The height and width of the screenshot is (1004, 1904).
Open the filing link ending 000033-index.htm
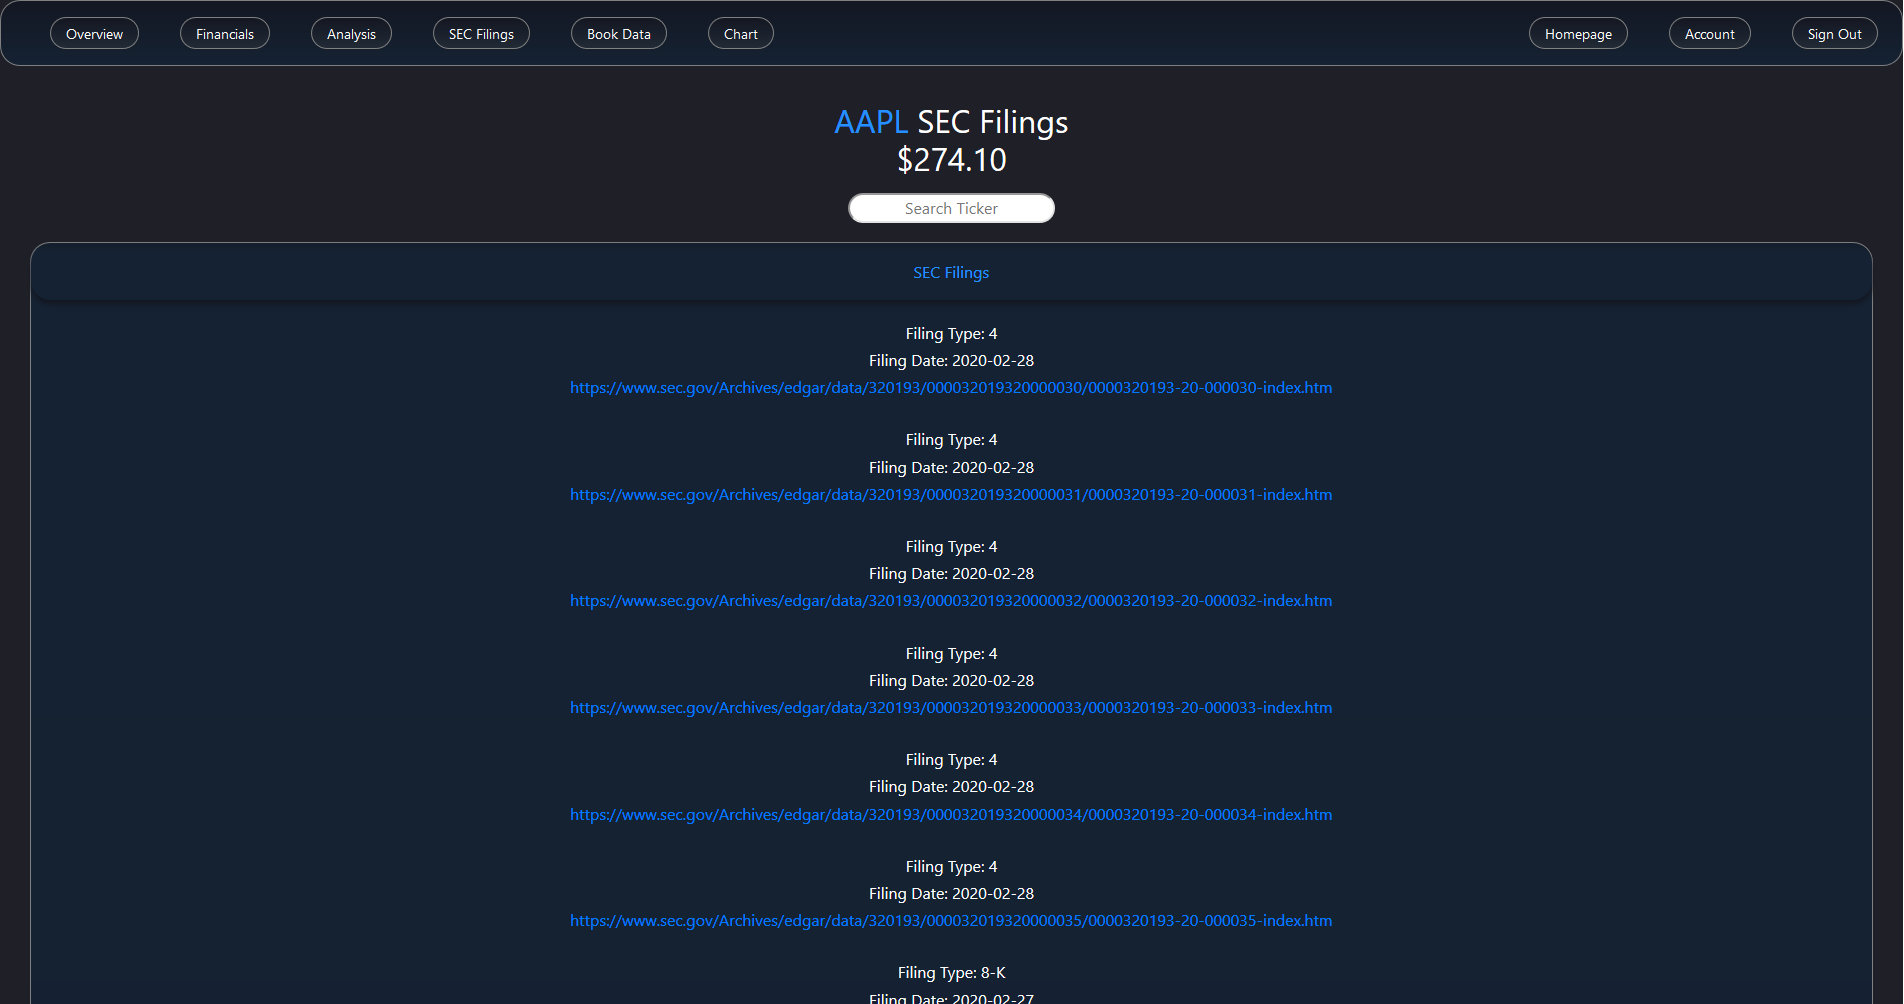pos(951,708)
